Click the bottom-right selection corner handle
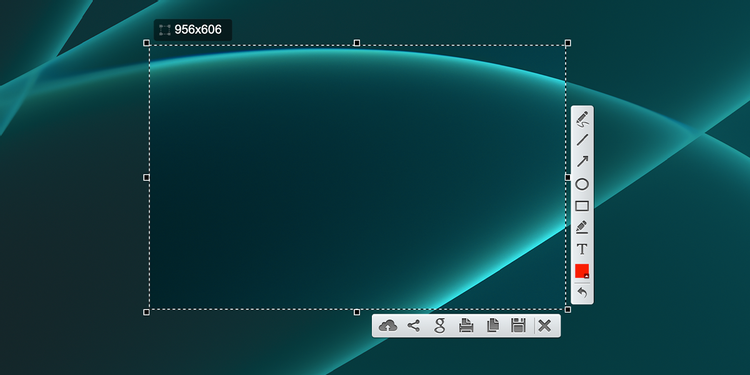750x375 pixels. coord(568,310)
